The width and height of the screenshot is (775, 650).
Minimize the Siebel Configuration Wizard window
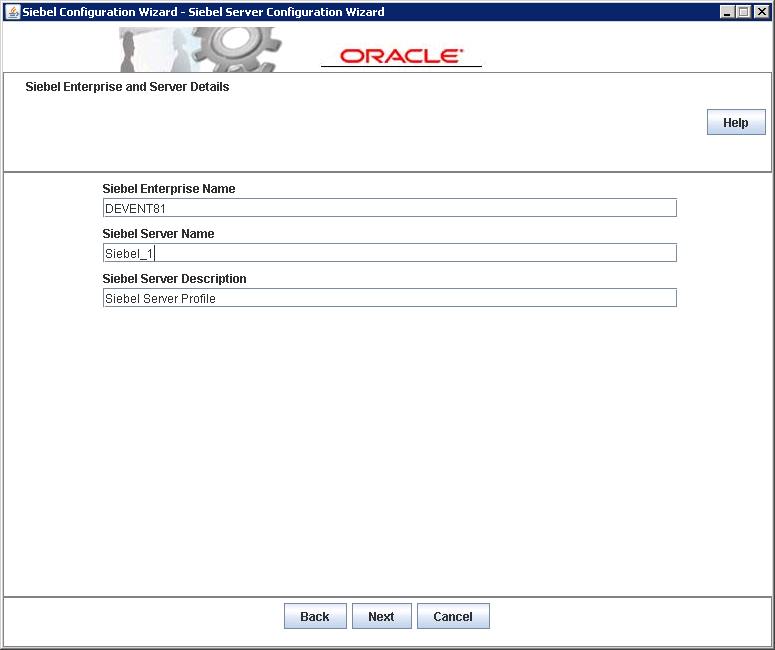pyautogui.click(x=726, y=12)
